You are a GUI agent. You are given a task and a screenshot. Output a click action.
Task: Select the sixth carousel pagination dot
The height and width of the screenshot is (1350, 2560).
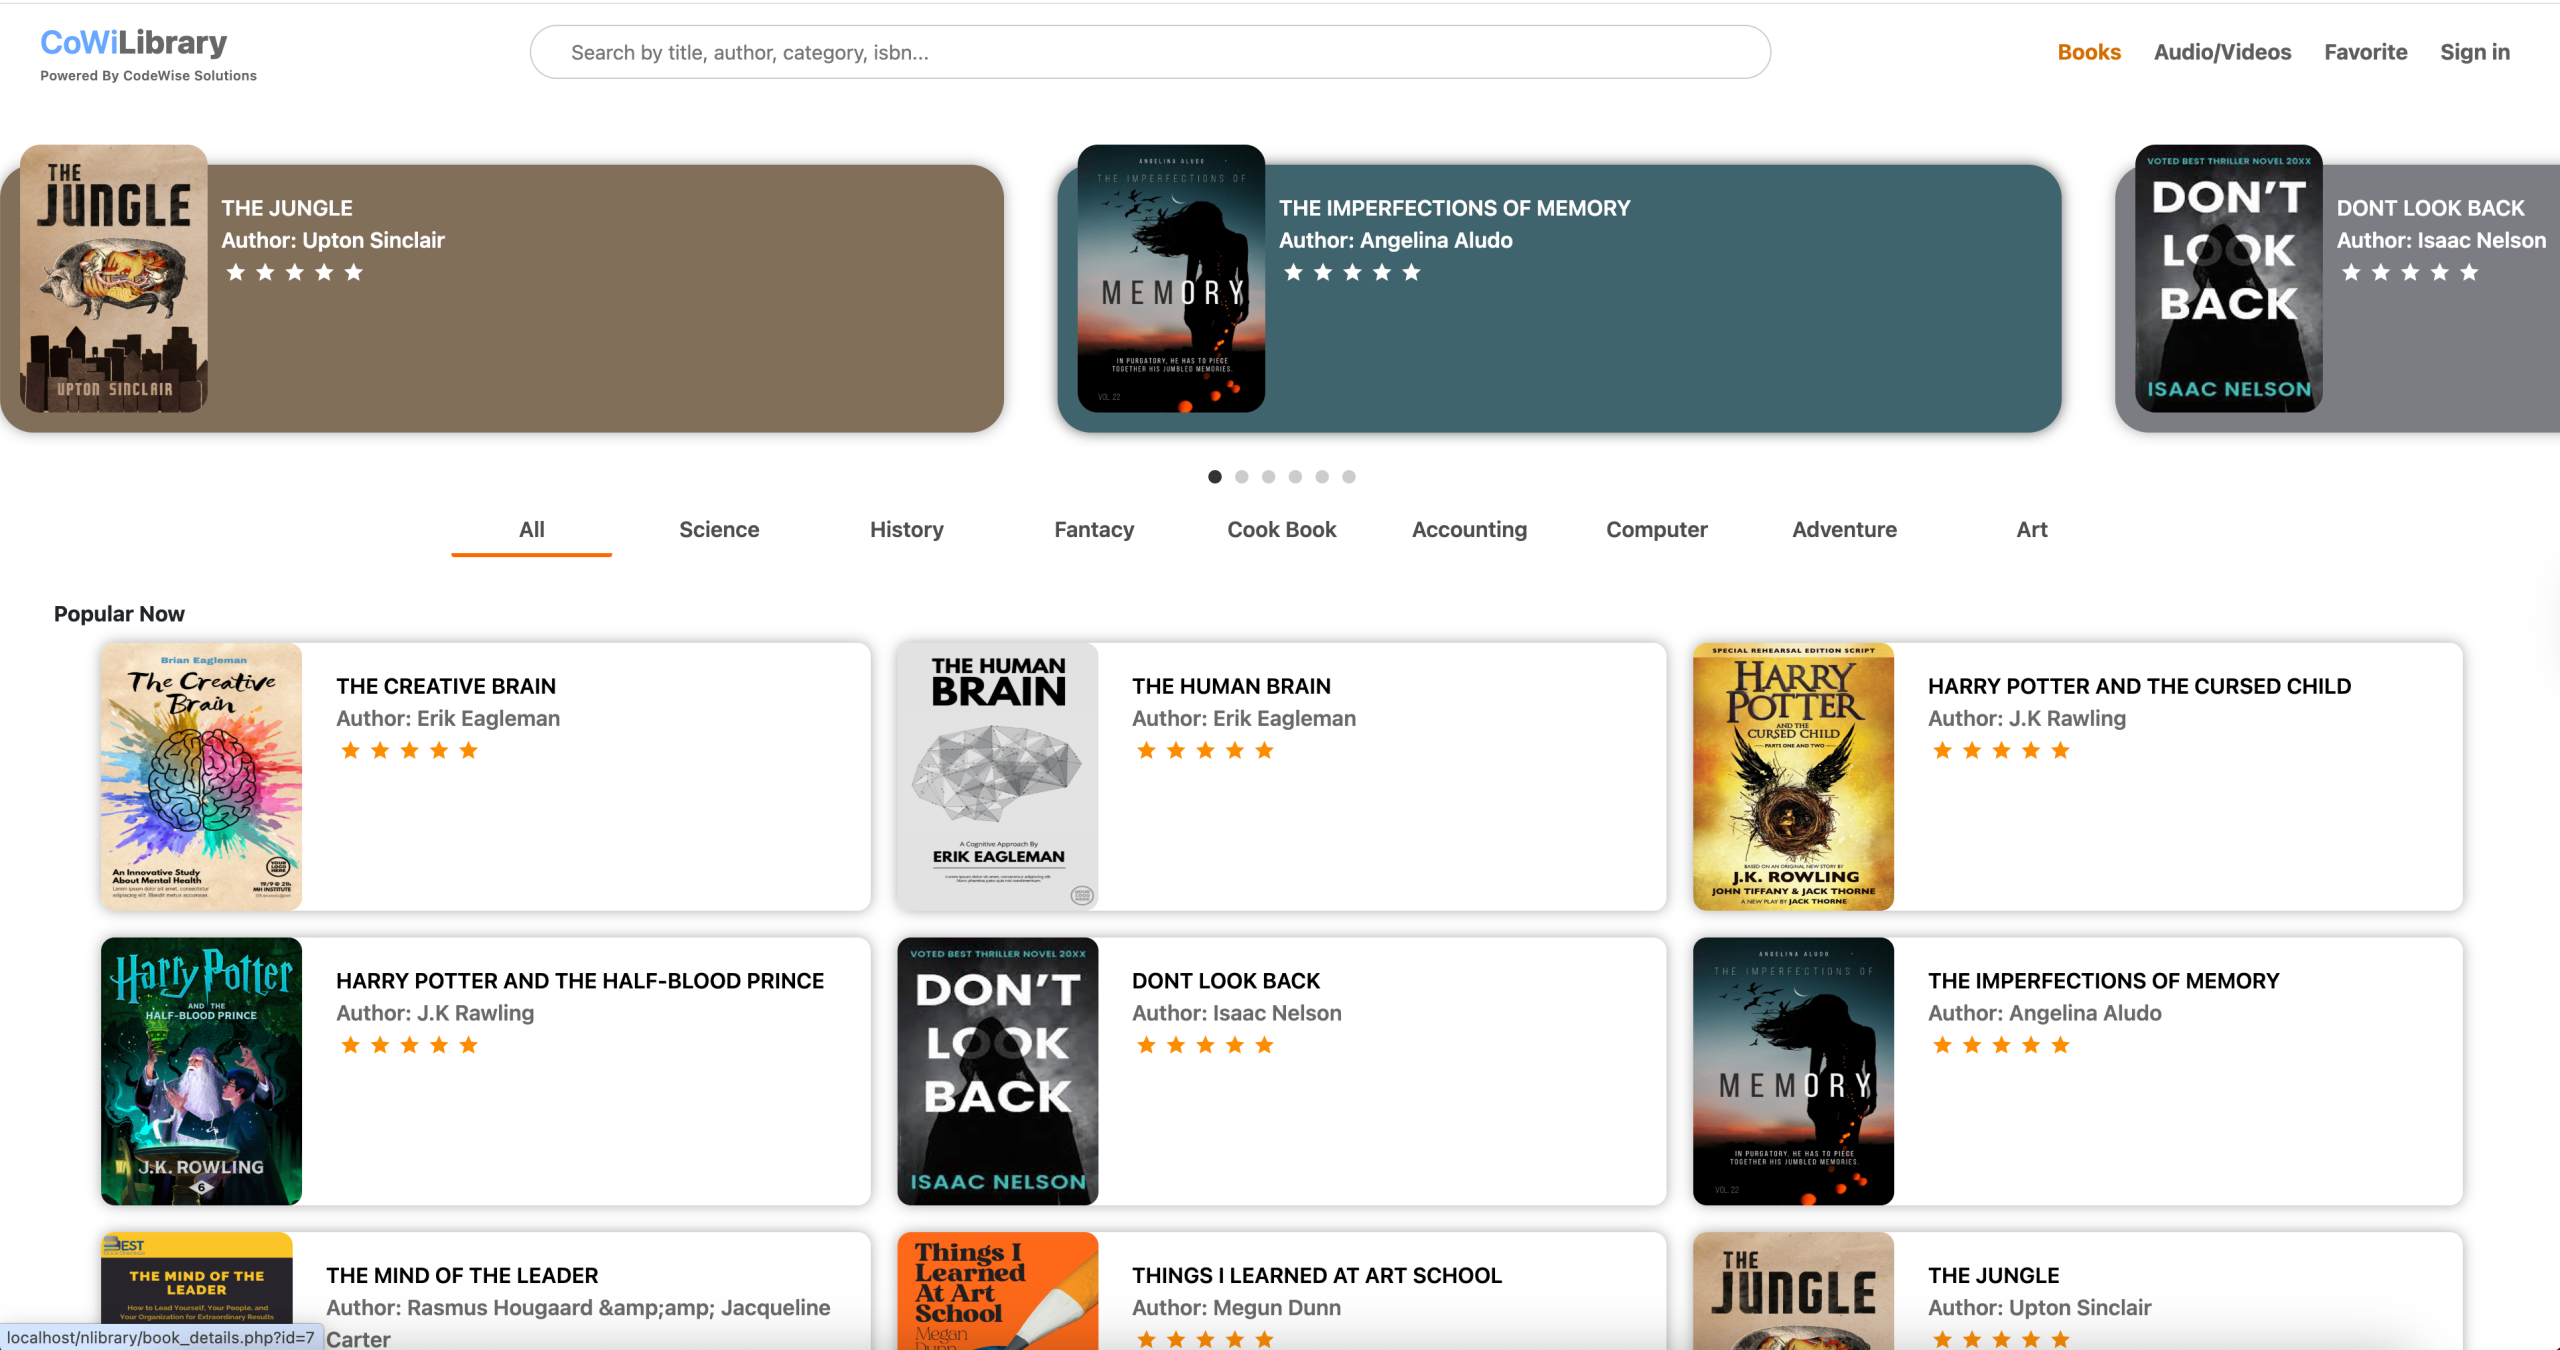coord(1349,477)
